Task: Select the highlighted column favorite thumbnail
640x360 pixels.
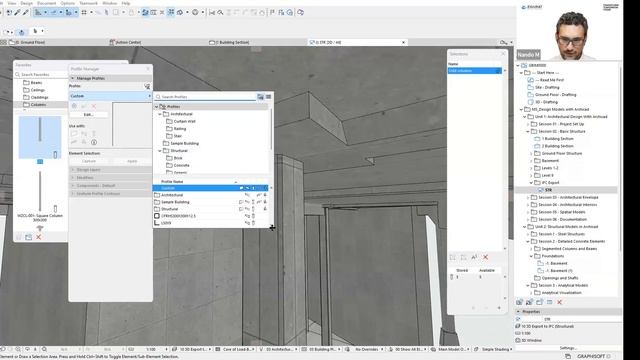Action: (40, 138)
